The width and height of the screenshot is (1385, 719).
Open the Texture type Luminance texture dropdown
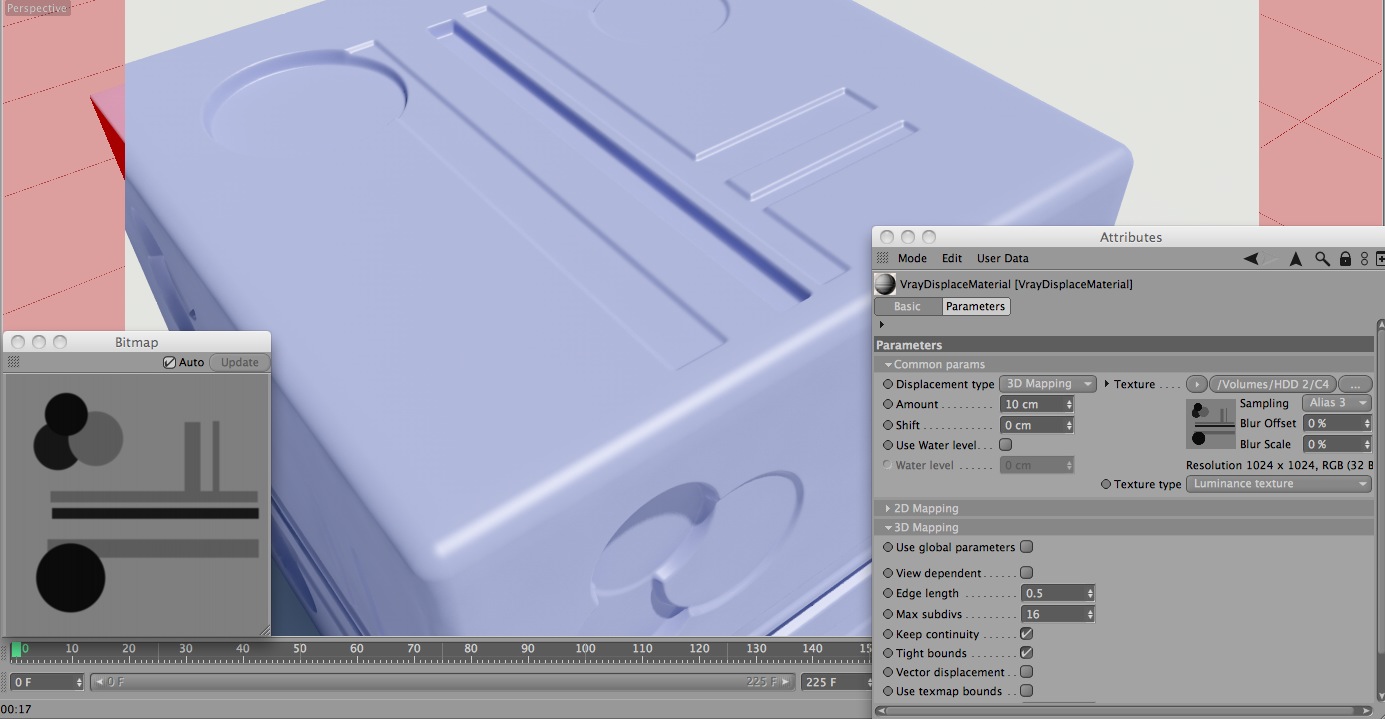(1279, 484)
